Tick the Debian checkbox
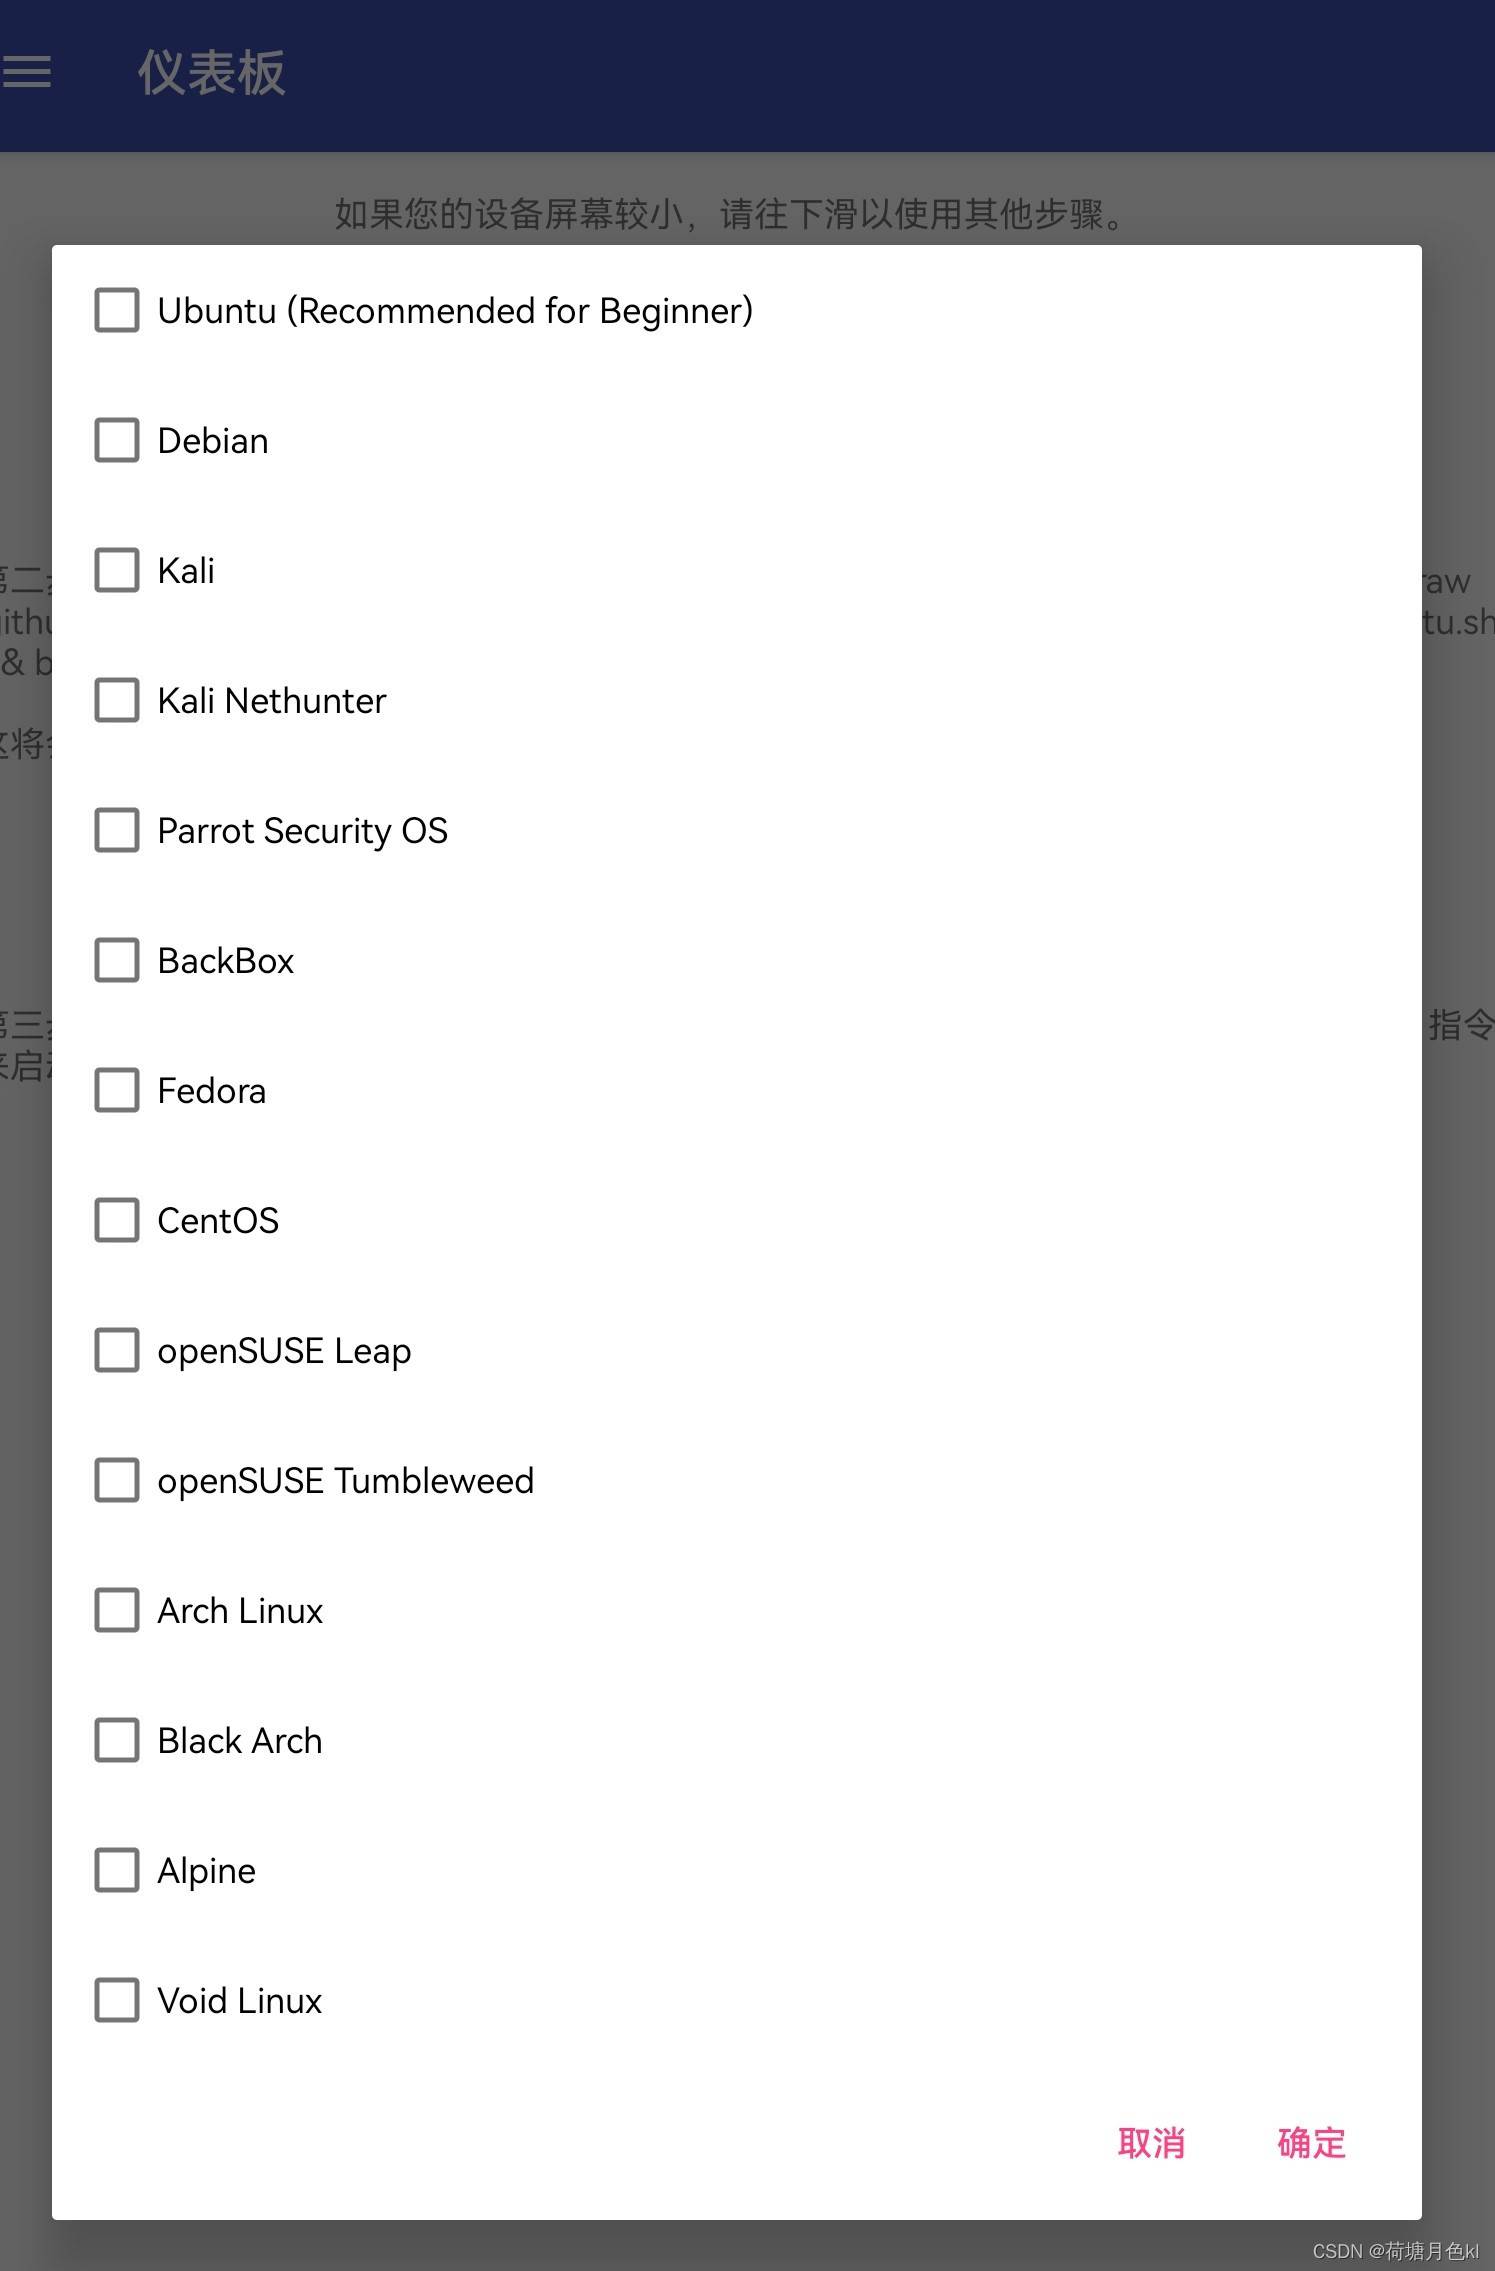Image resolution: width=1495 pixels, height=2271 pixels. pyautogui.click(x=117, y=440)
